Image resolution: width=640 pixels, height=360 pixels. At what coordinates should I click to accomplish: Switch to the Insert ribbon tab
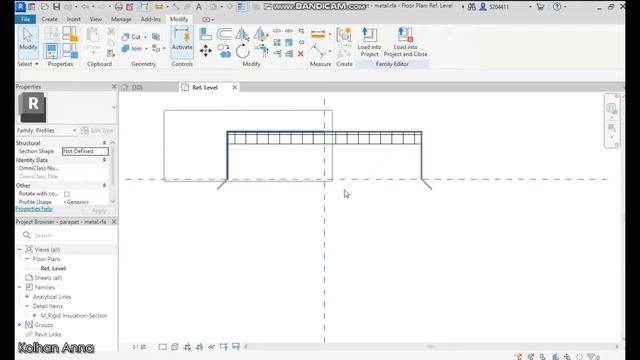pyautogui.click(x=73, y=19)
